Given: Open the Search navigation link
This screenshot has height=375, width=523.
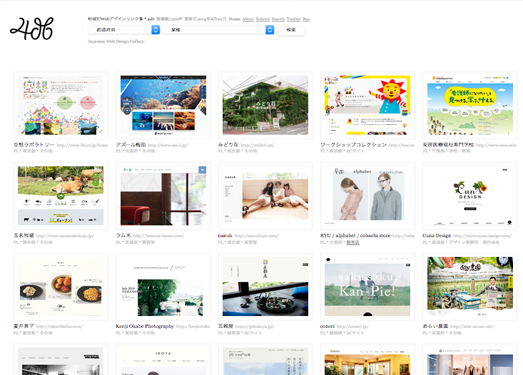Looking at the screenshot, I should pyautogui.click(x=278, y=19).
